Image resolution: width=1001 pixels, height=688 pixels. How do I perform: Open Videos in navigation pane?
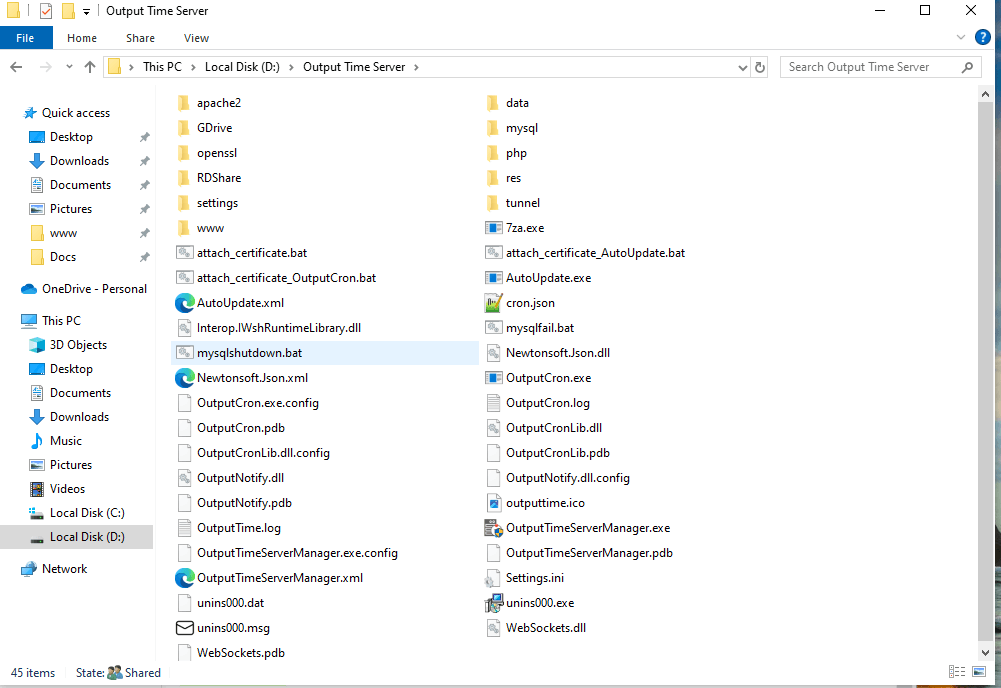[67, 489]
